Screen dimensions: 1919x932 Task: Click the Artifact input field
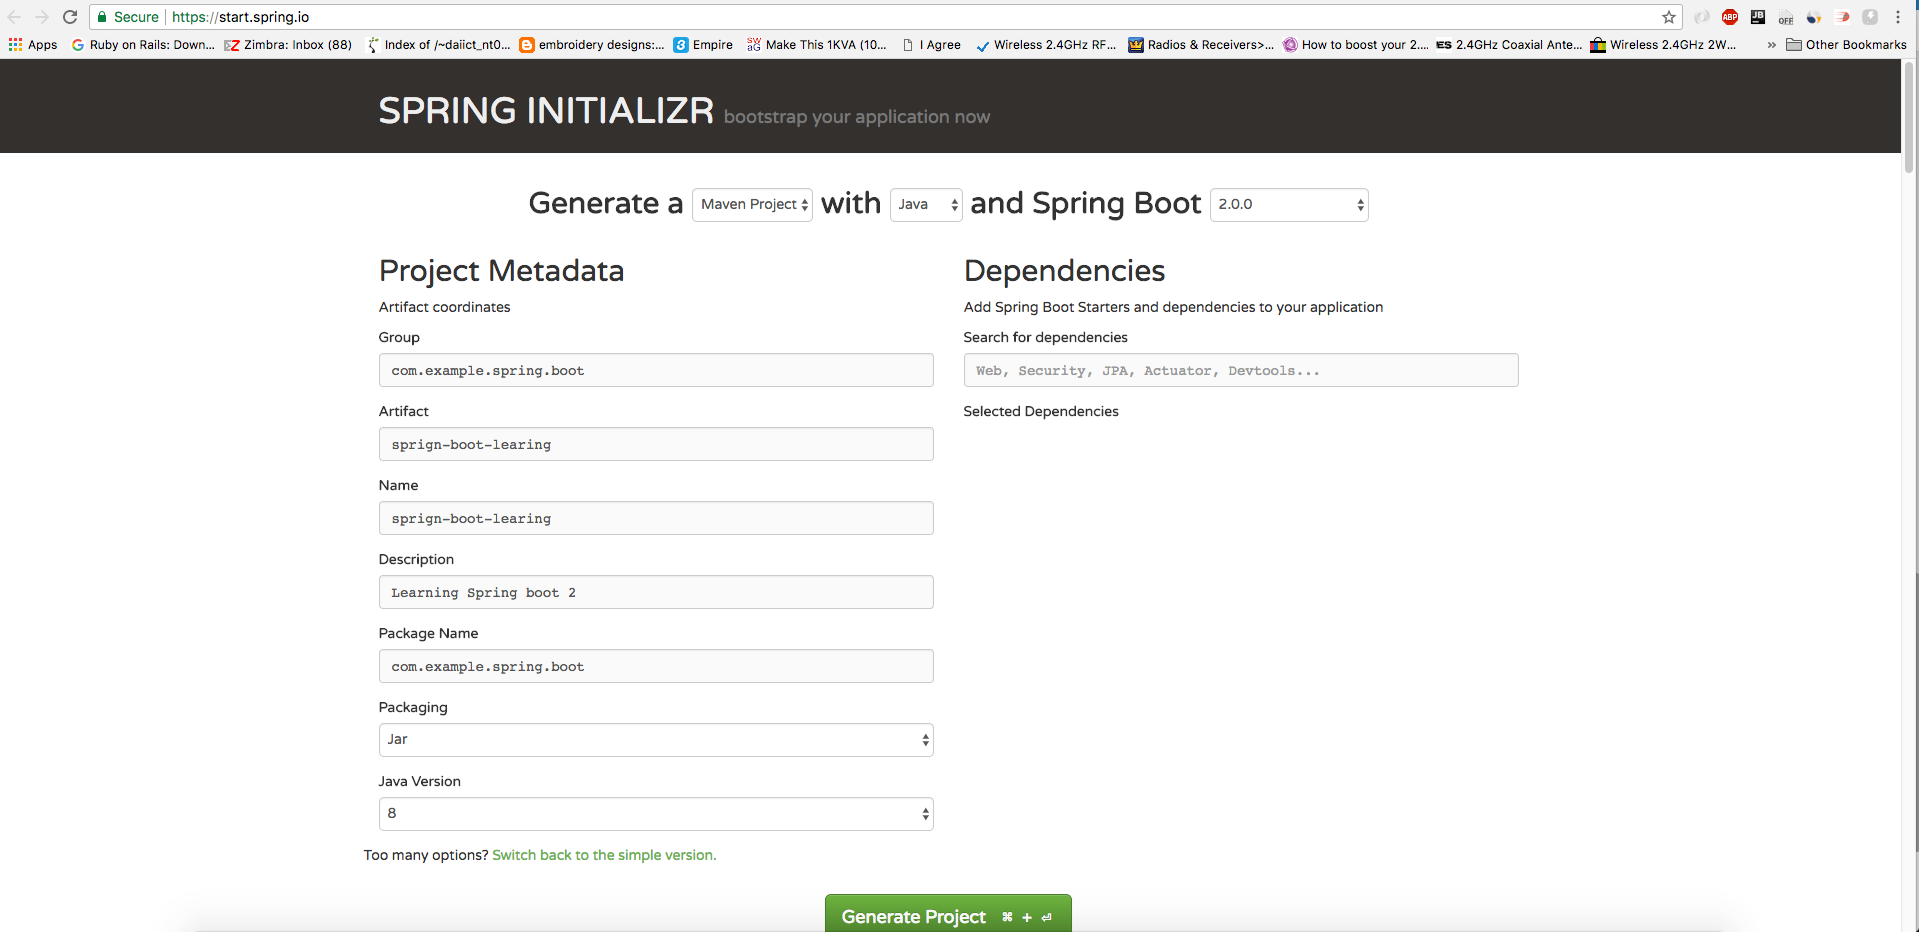pos(656,444)
